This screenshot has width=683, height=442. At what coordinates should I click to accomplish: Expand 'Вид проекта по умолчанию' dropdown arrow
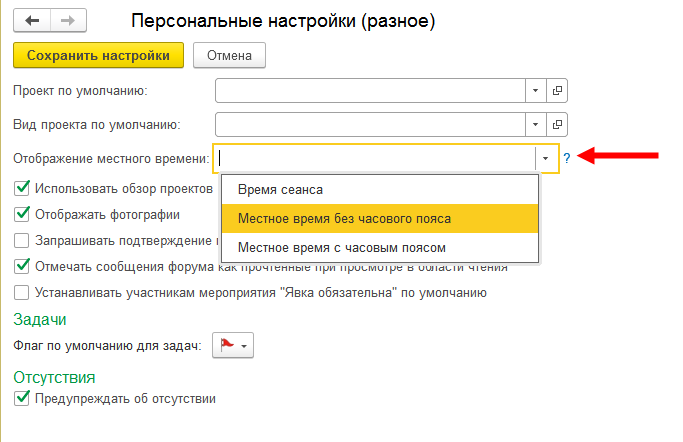536,125
